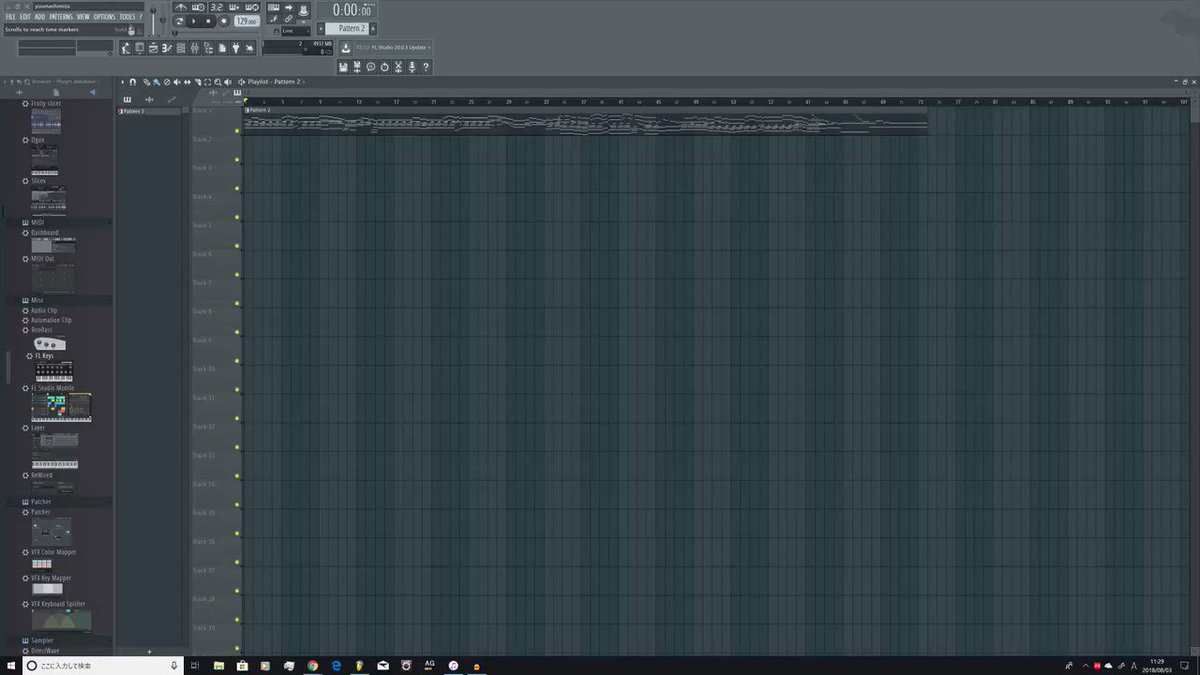The image size is (1200, 675).
Task: Open the ADD menu
Action: tap(40, 17)
